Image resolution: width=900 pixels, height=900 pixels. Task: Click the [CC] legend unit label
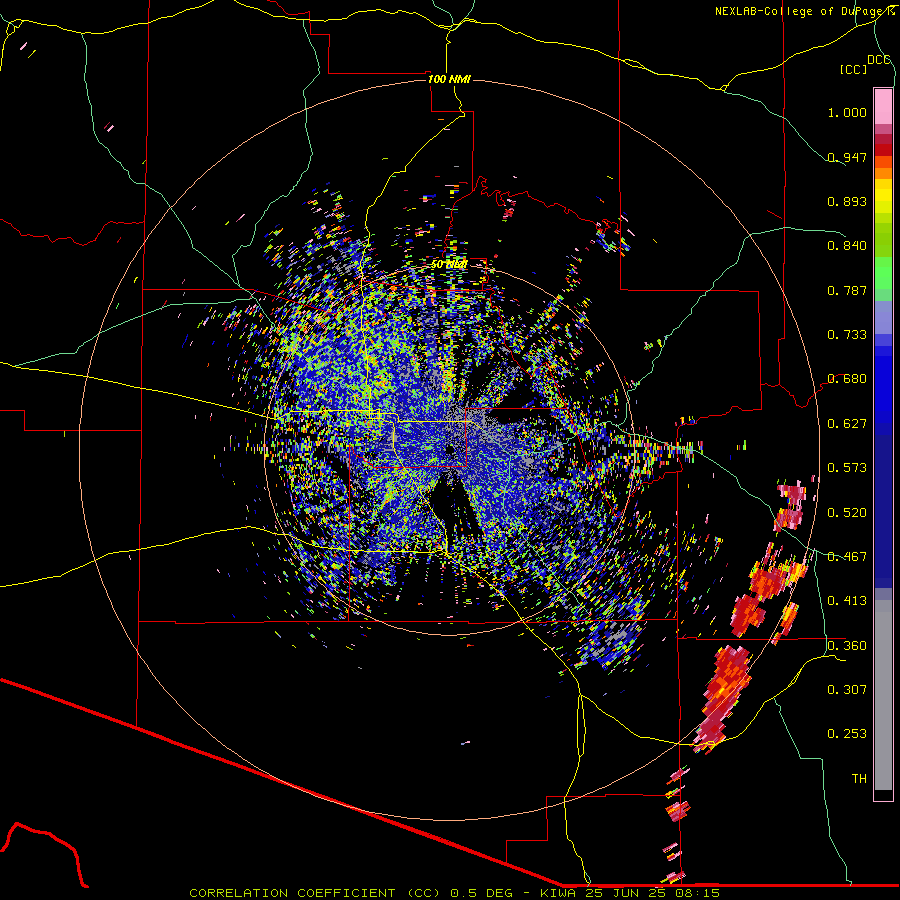pyautogui.click(x=853, y=69)
